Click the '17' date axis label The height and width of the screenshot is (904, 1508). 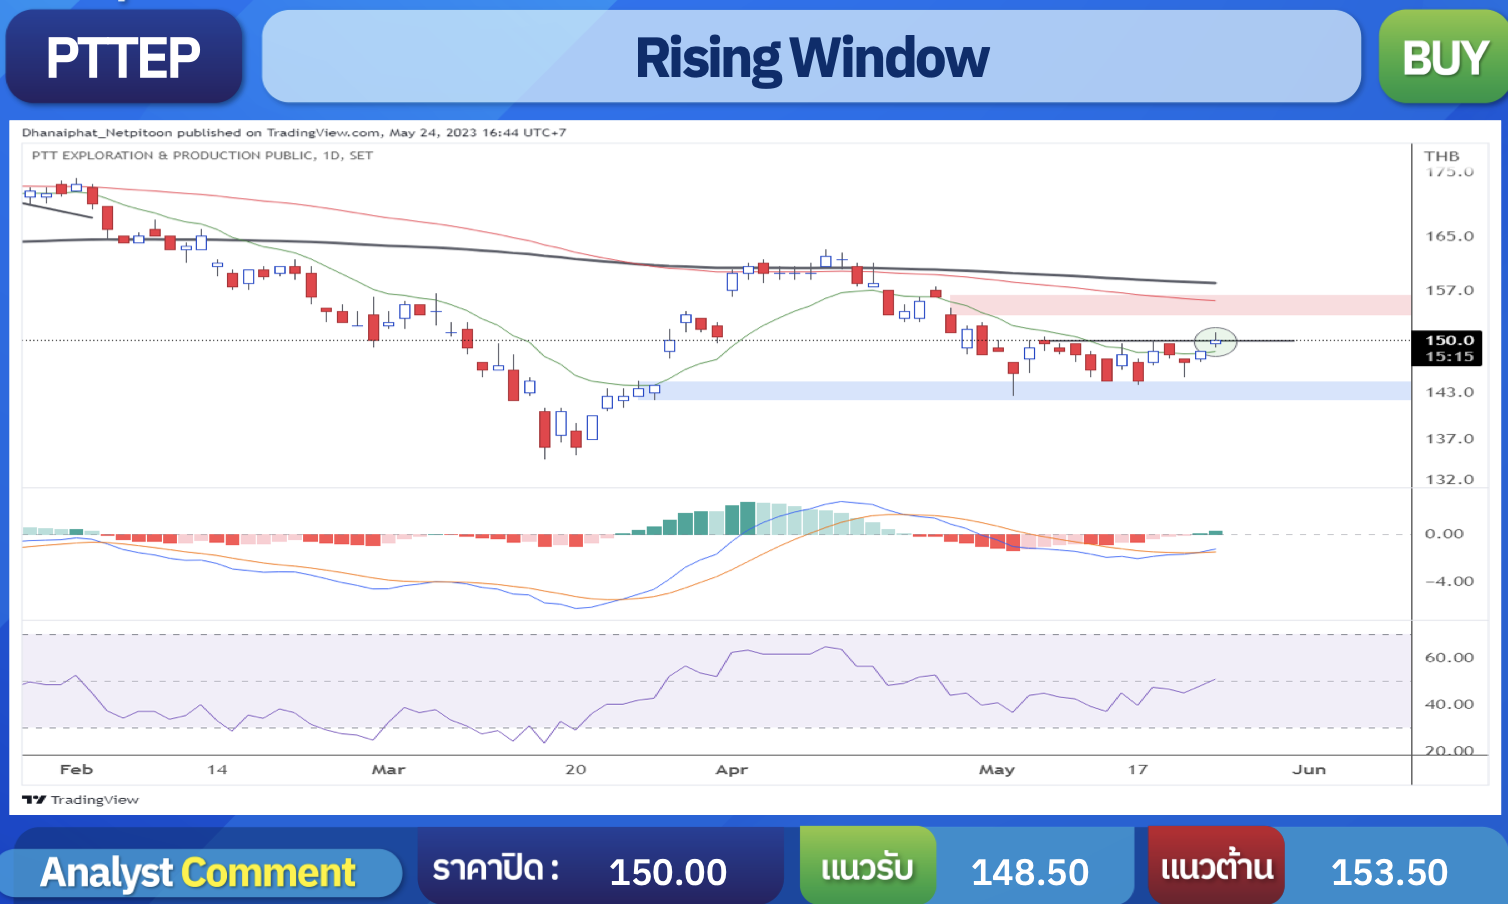point(1137,769)
